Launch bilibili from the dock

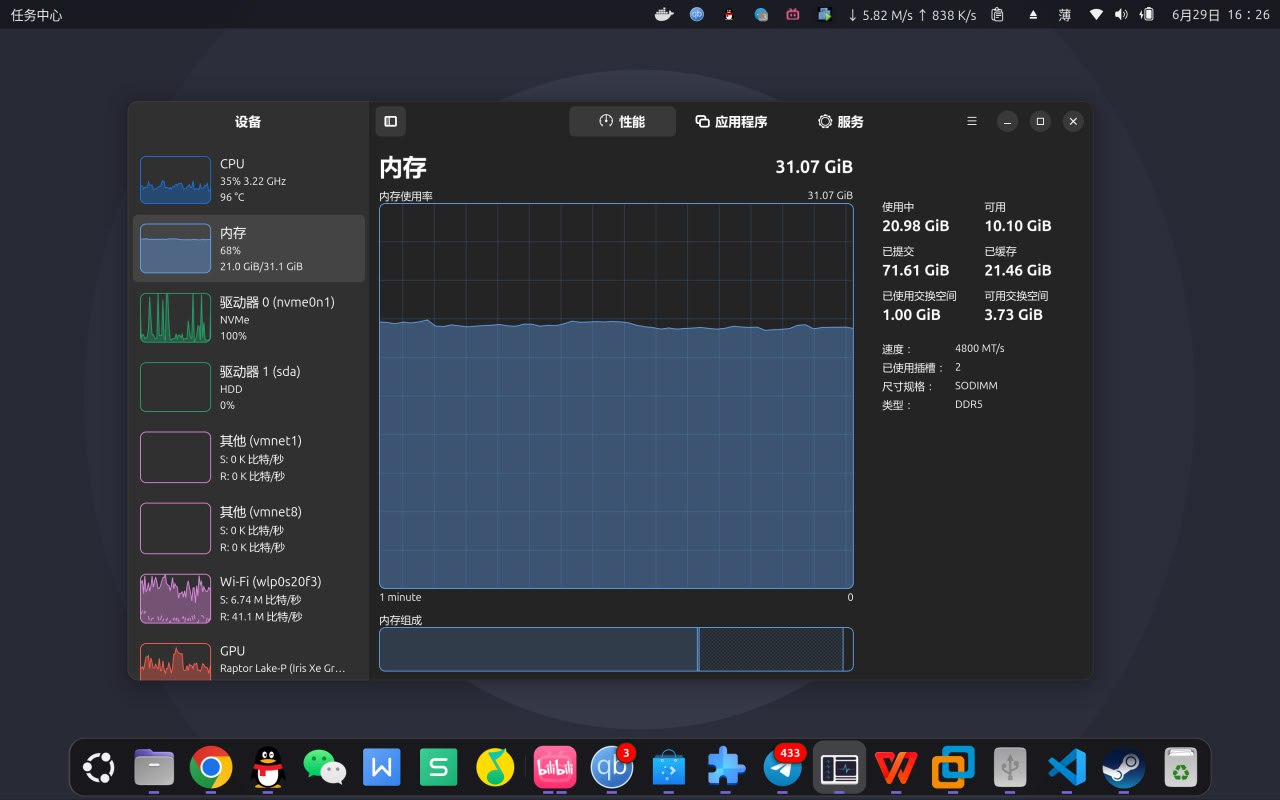coord(555,768)
